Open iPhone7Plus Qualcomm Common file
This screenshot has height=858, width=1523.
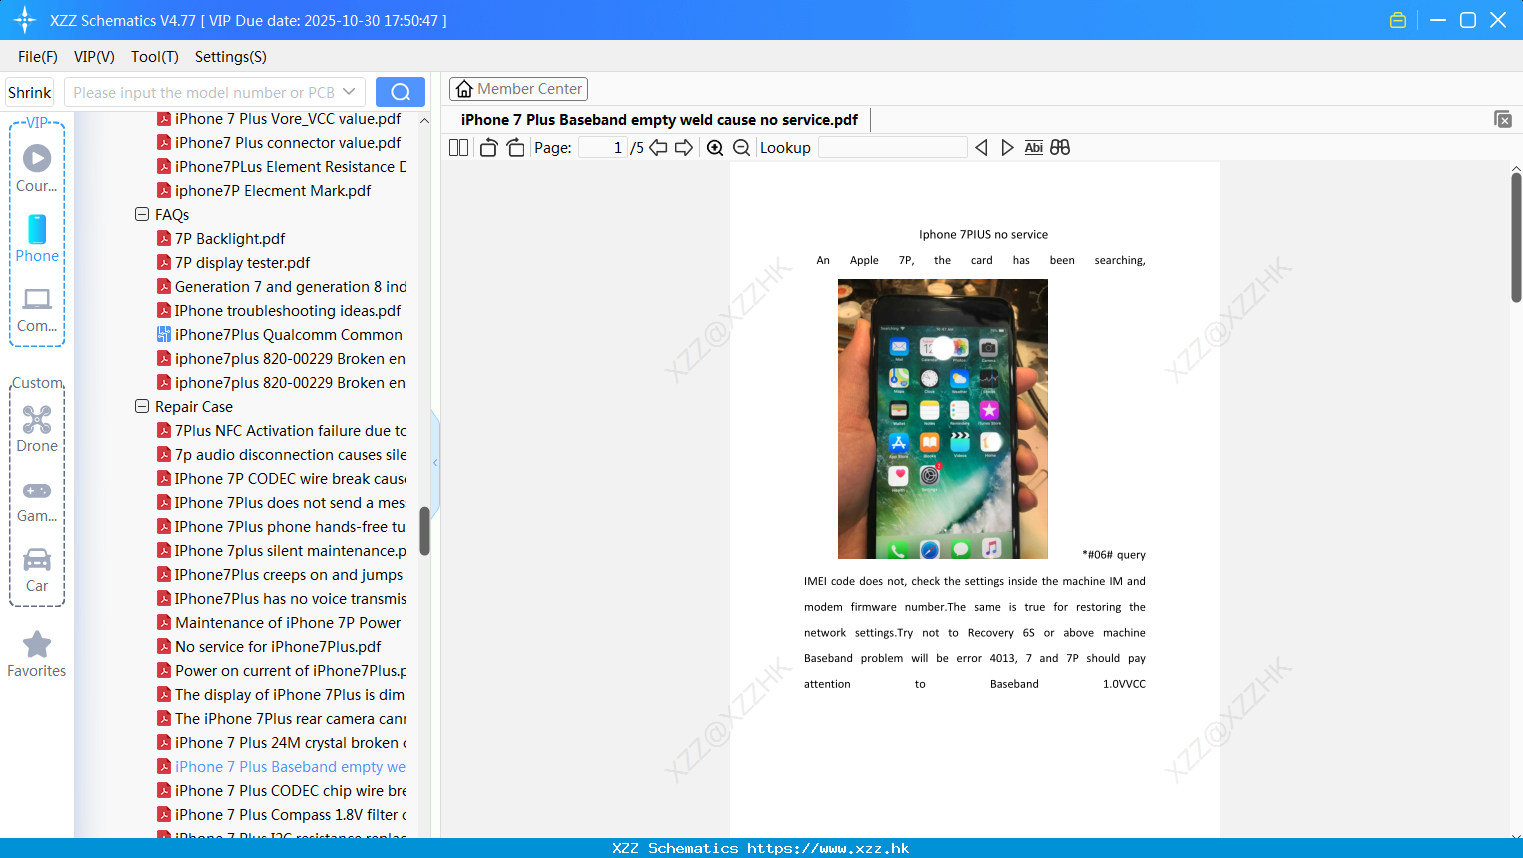pos(280,335)
